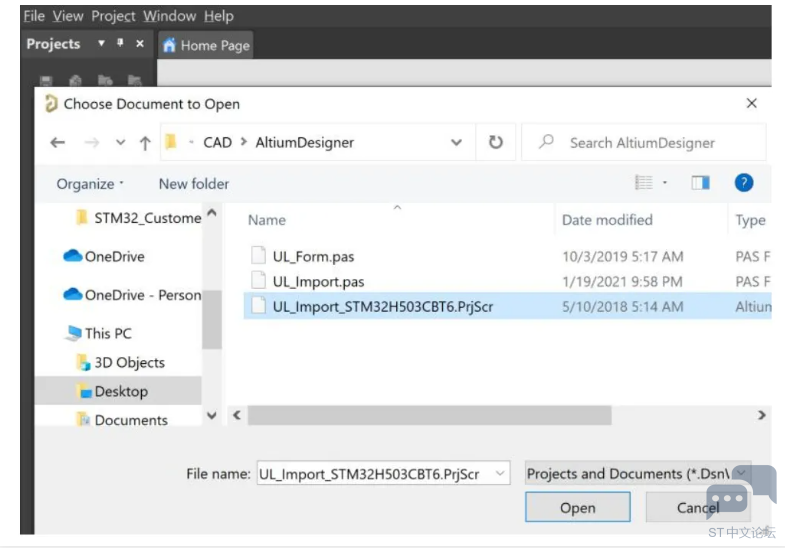Toggle the preview pane
The height and width of the screenshot is (548, 785).
pyautogui.click(x=700, y=183)
